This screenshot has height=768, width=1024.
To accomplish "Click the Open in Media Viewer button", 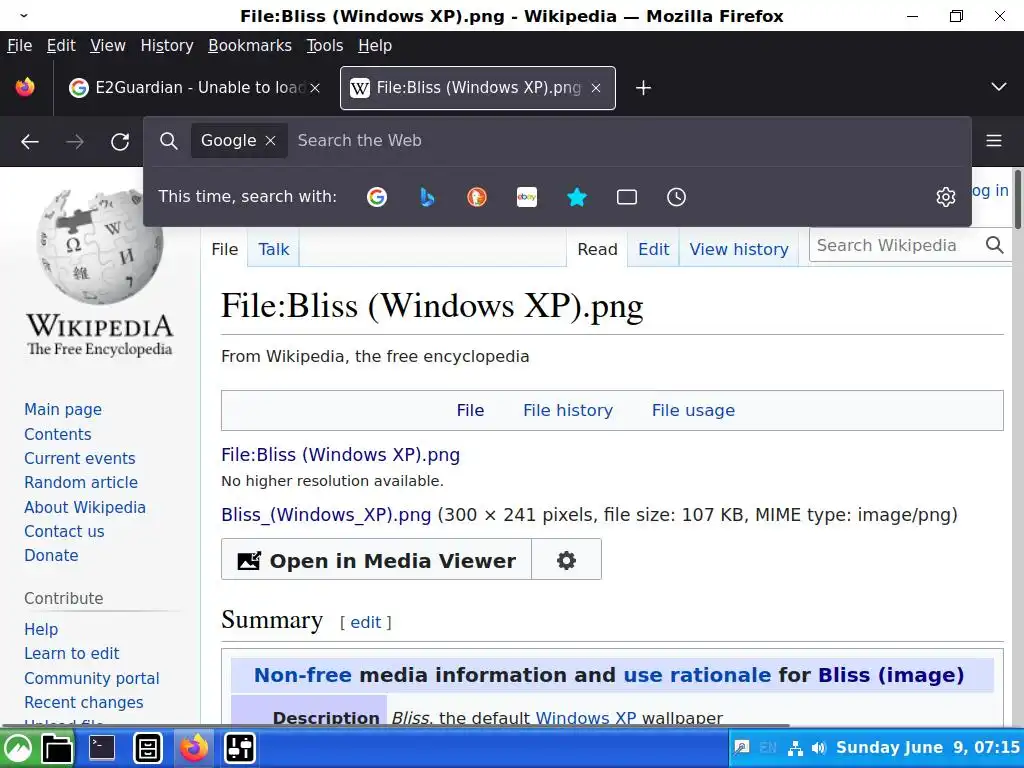I will point(377,560).
